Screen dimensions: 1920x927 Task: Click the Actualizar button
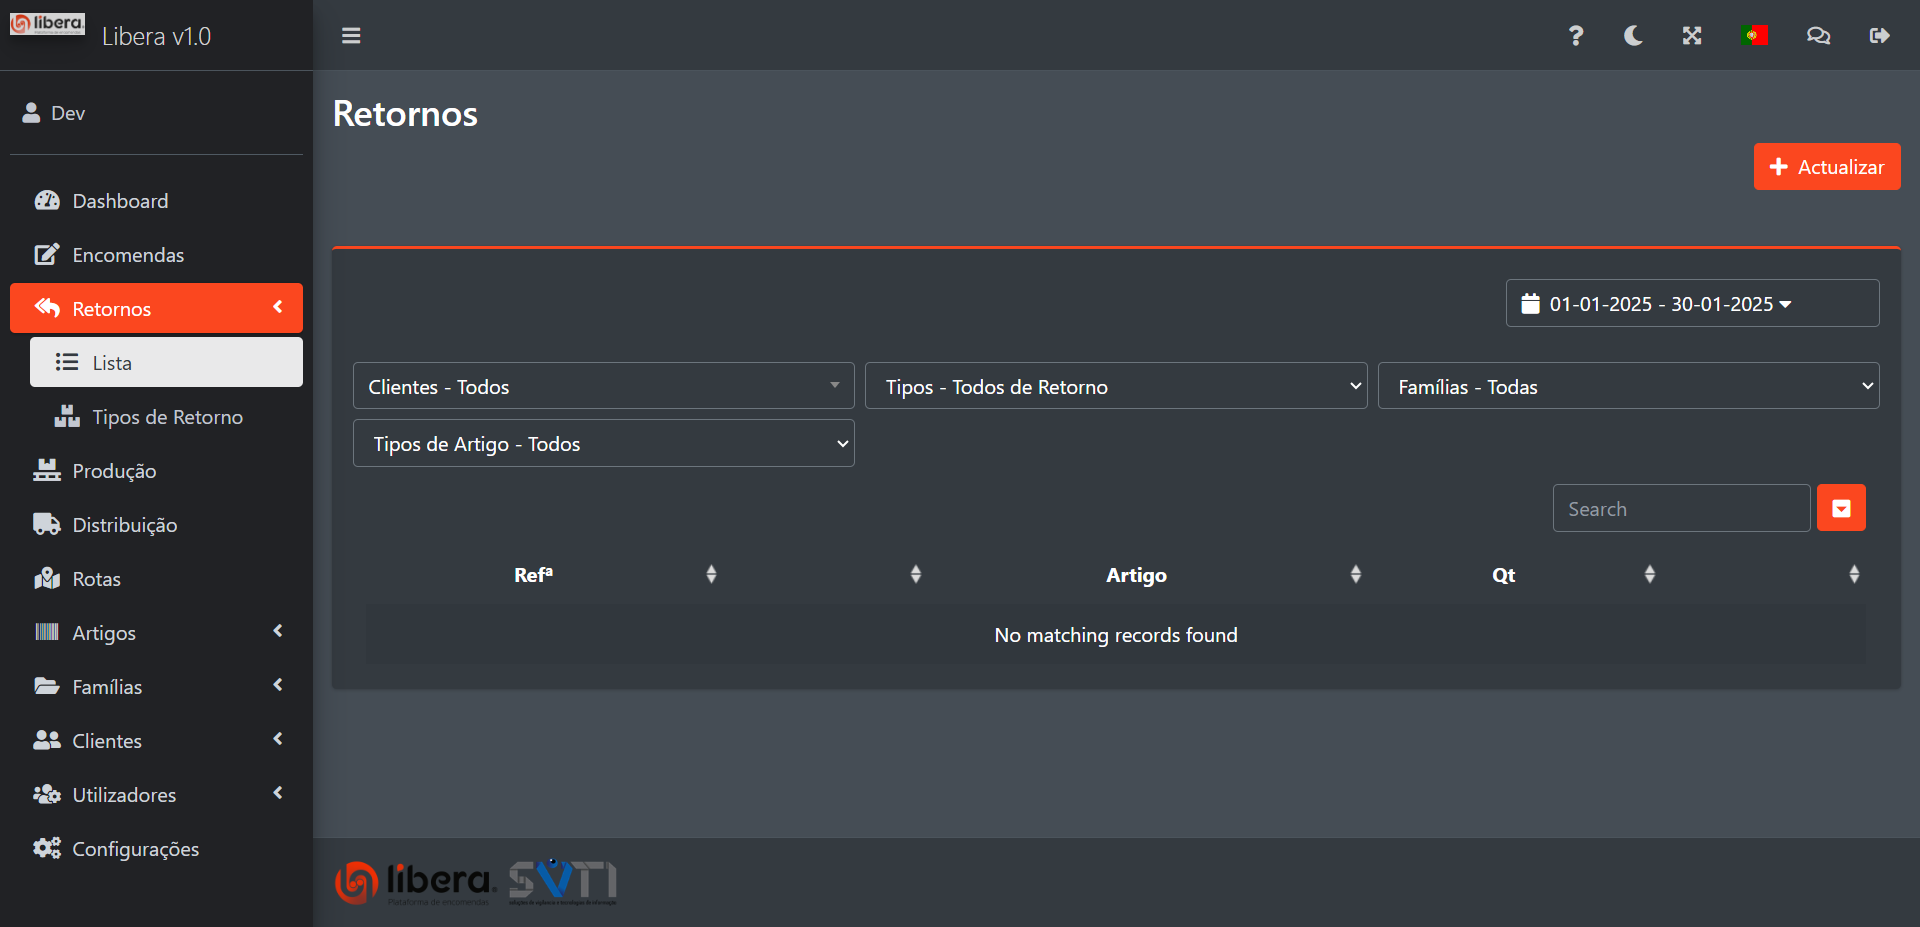[x=1826, y=167]
